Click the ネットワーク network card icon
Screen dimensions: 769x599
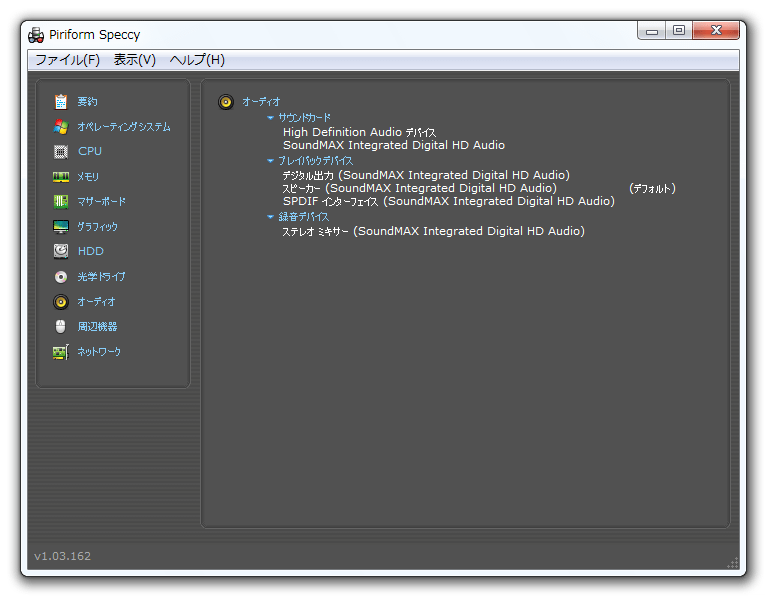coord(61,352)
